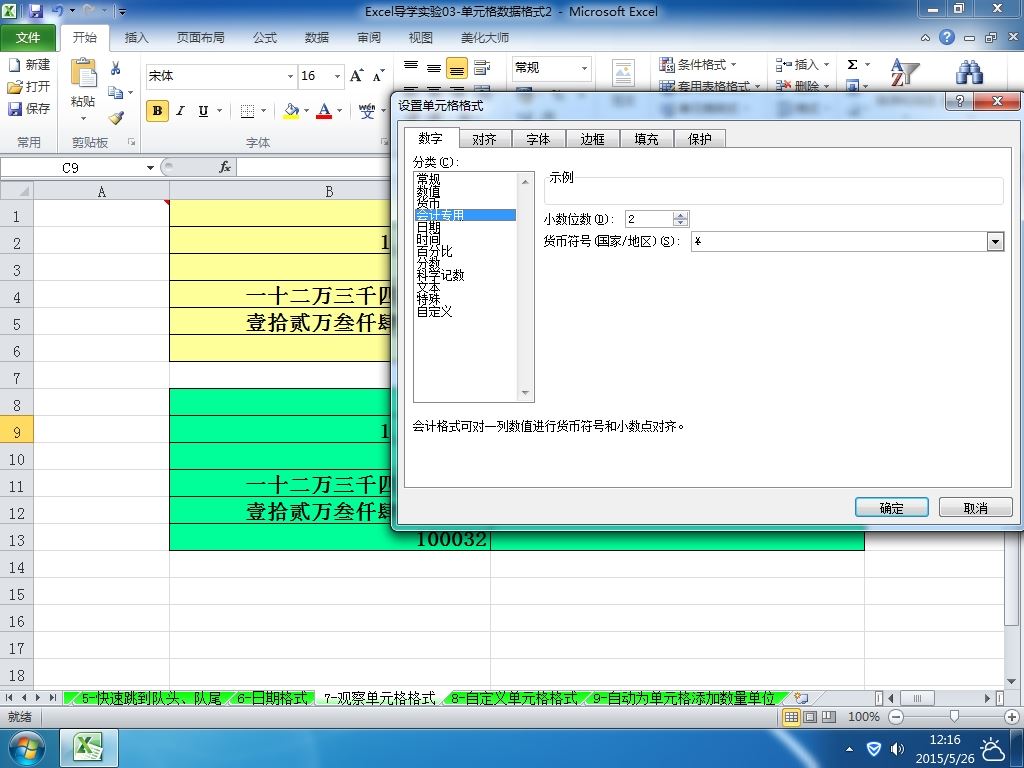
Task: Click the 确定 (OK) button
Action: click(x=891, y=507)
